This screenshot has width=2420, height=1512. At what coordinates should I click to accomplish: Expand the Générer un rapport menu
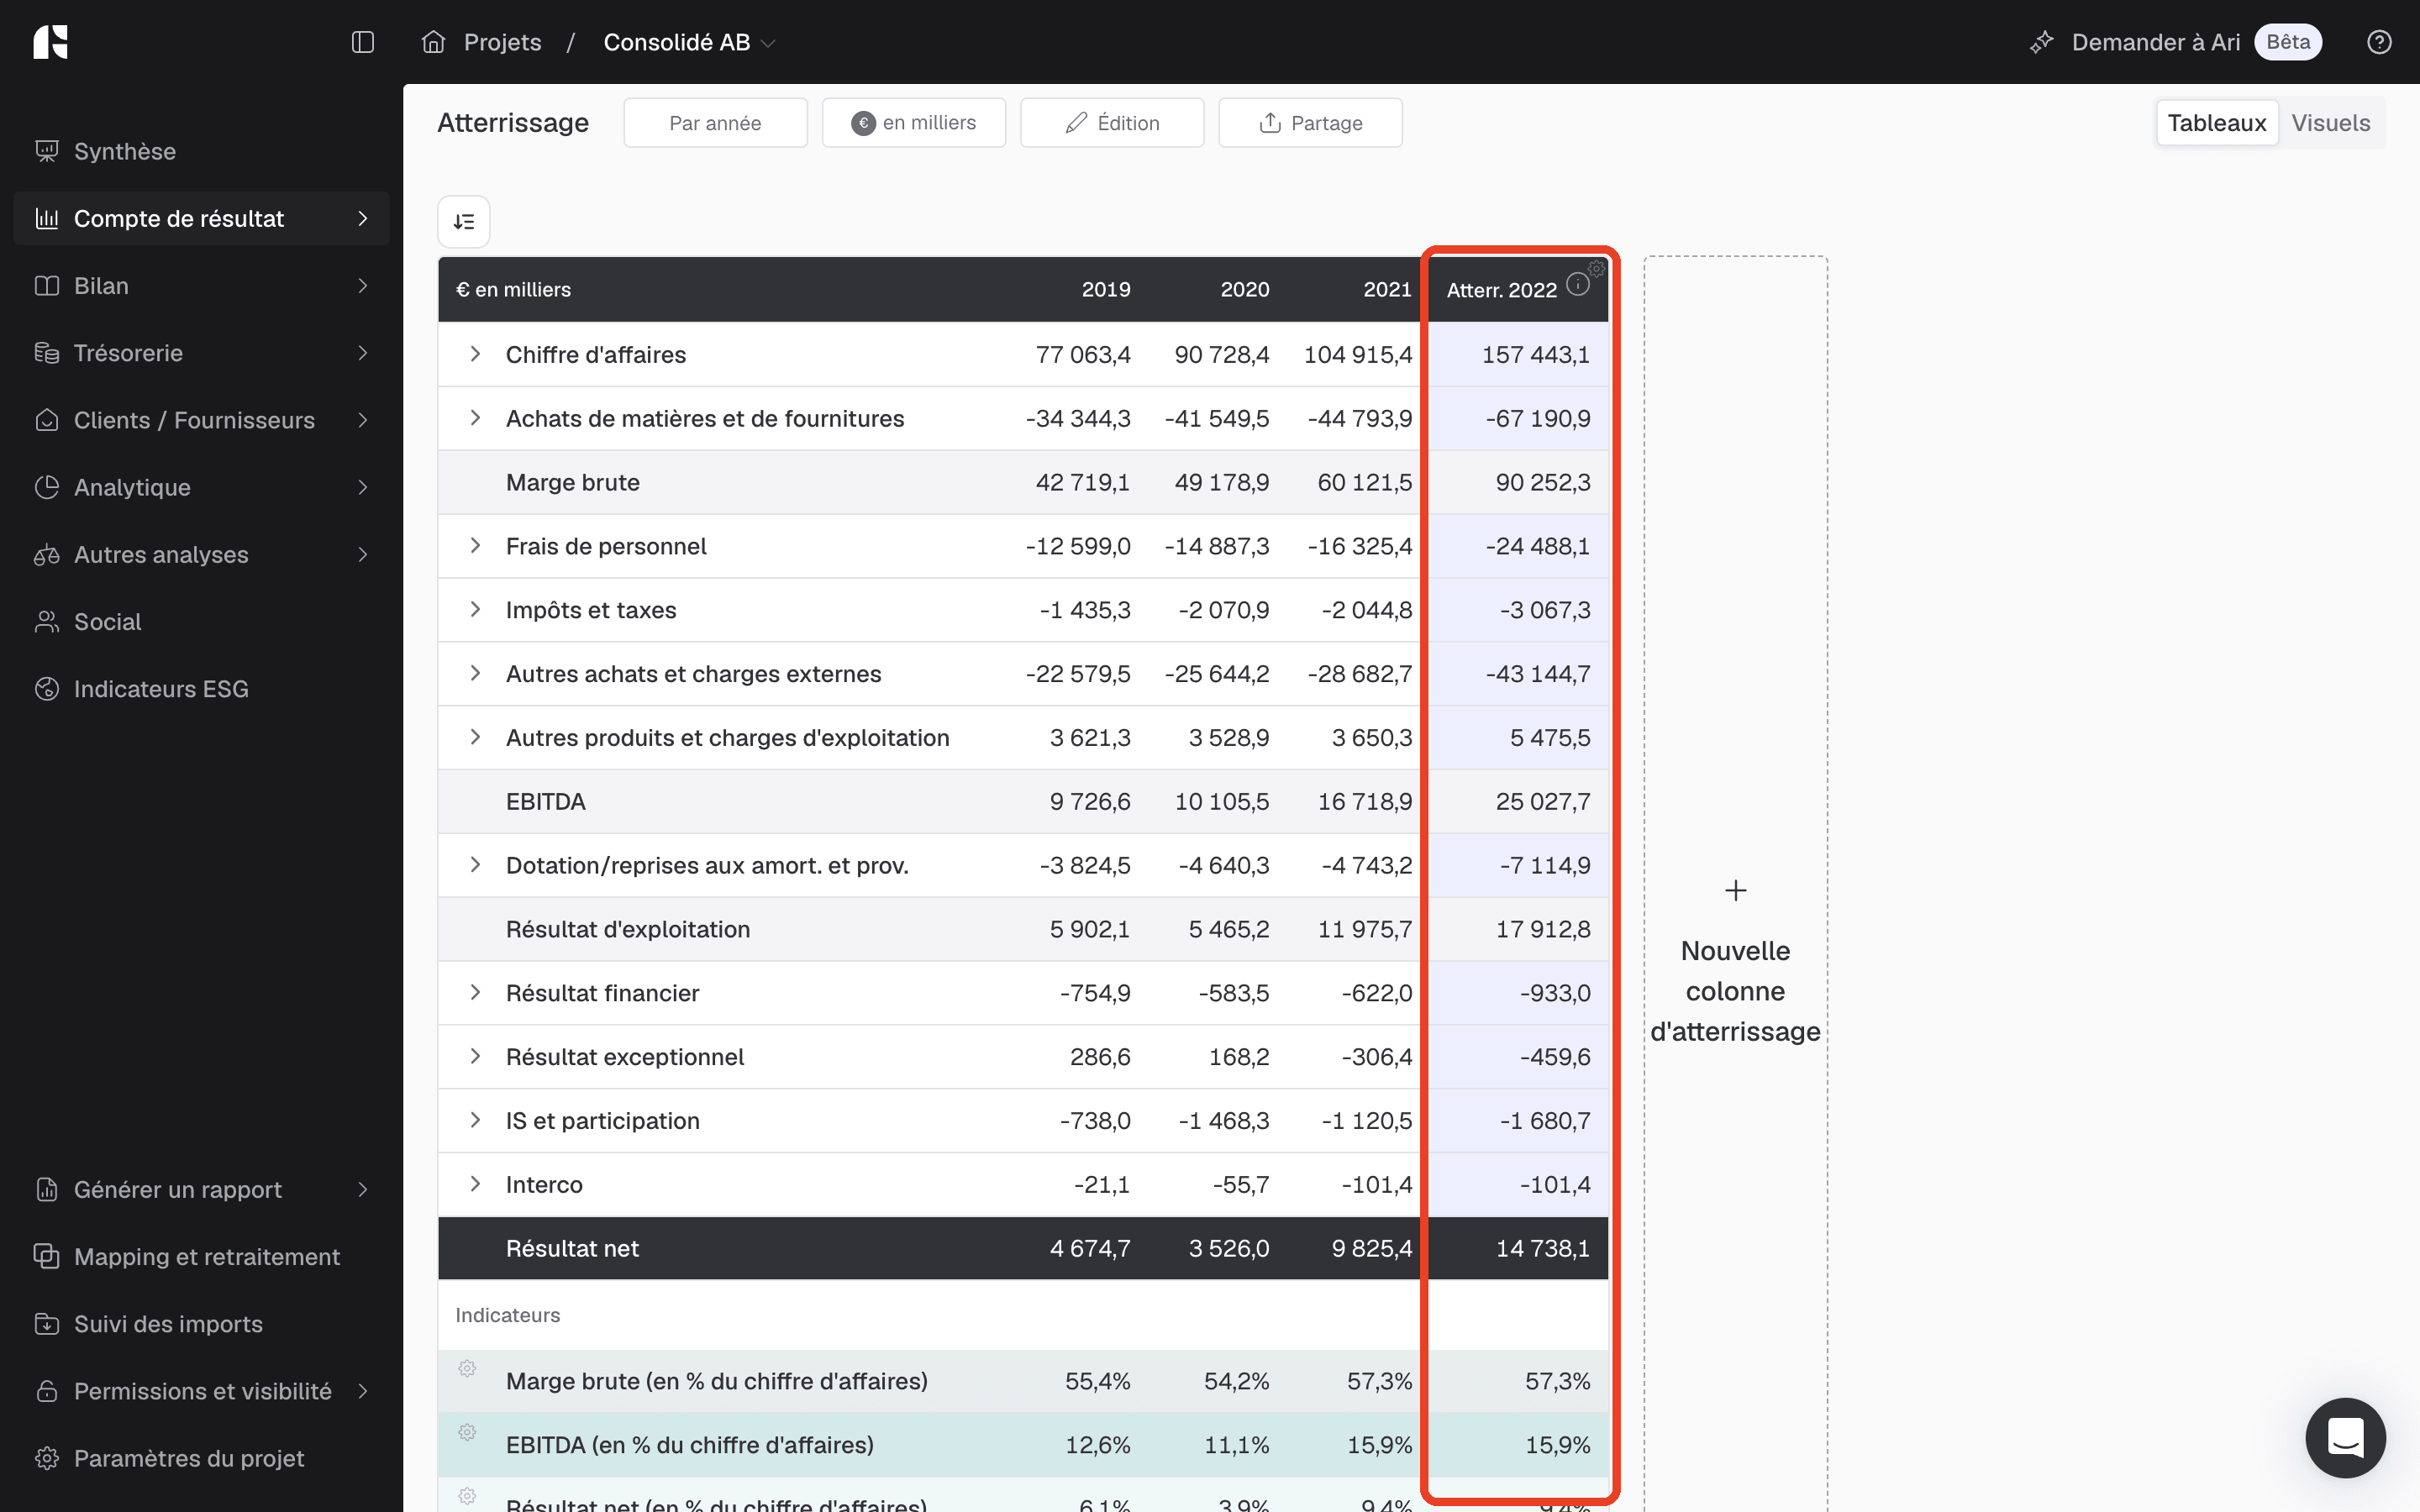363,1189
